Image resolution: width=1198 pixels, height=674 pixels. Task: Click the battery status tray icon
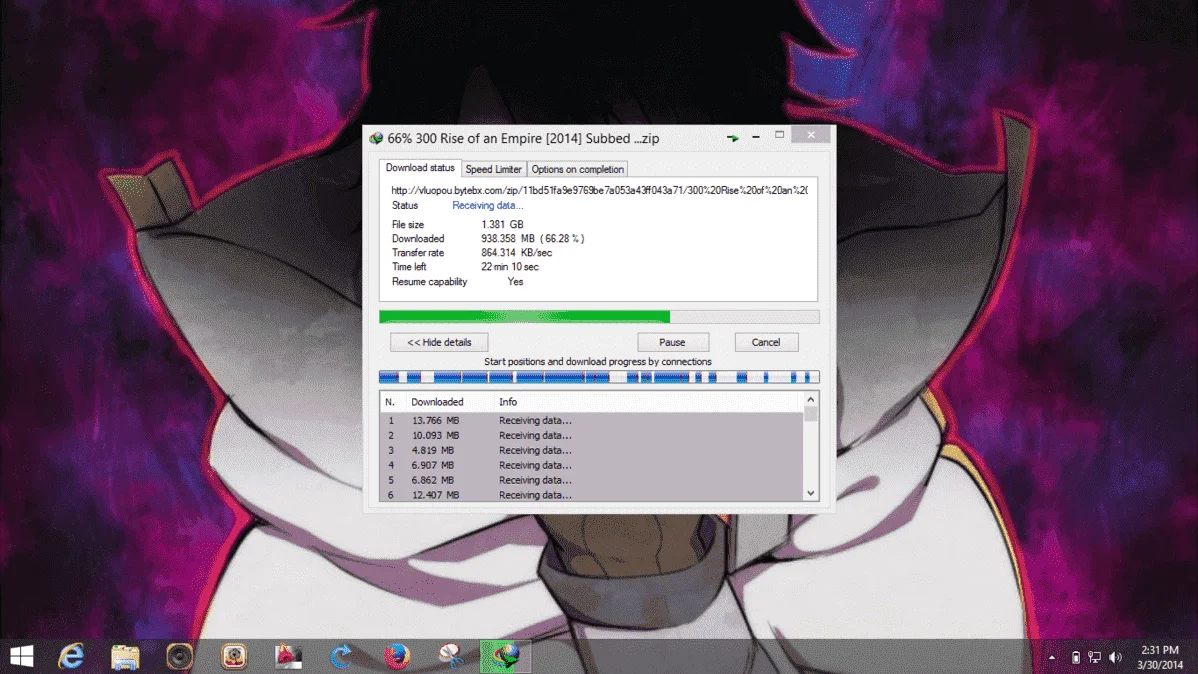click(x=1075, y=657)
